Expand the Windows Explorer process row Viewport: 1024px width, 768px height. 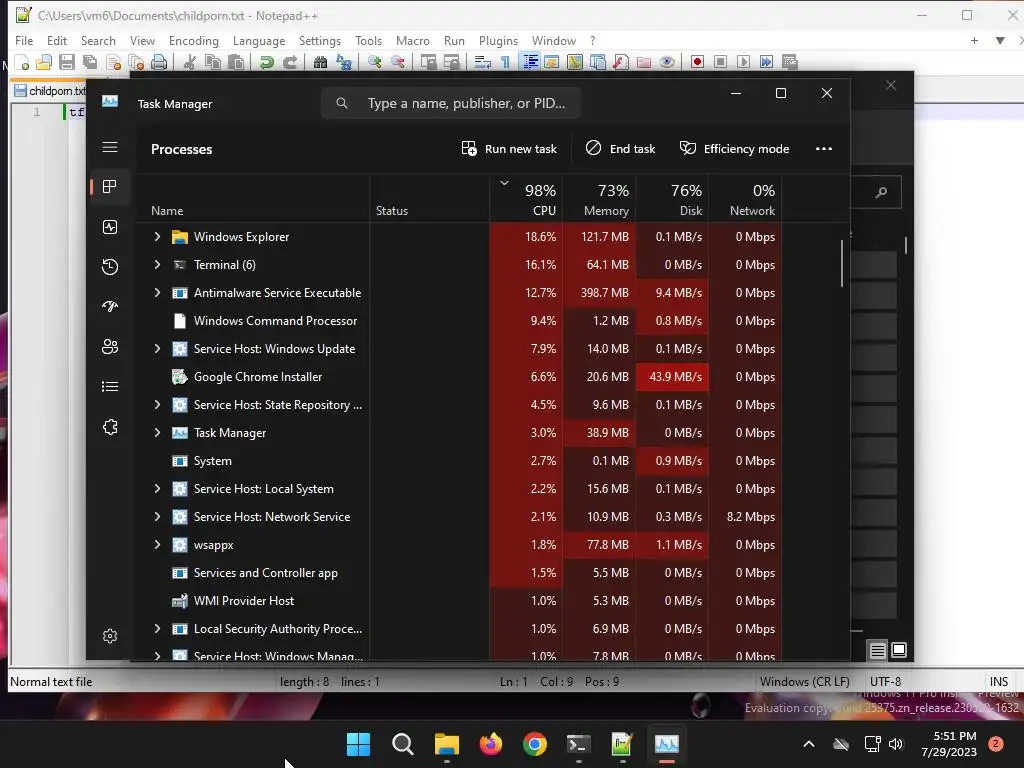click(x=157, y=236)
